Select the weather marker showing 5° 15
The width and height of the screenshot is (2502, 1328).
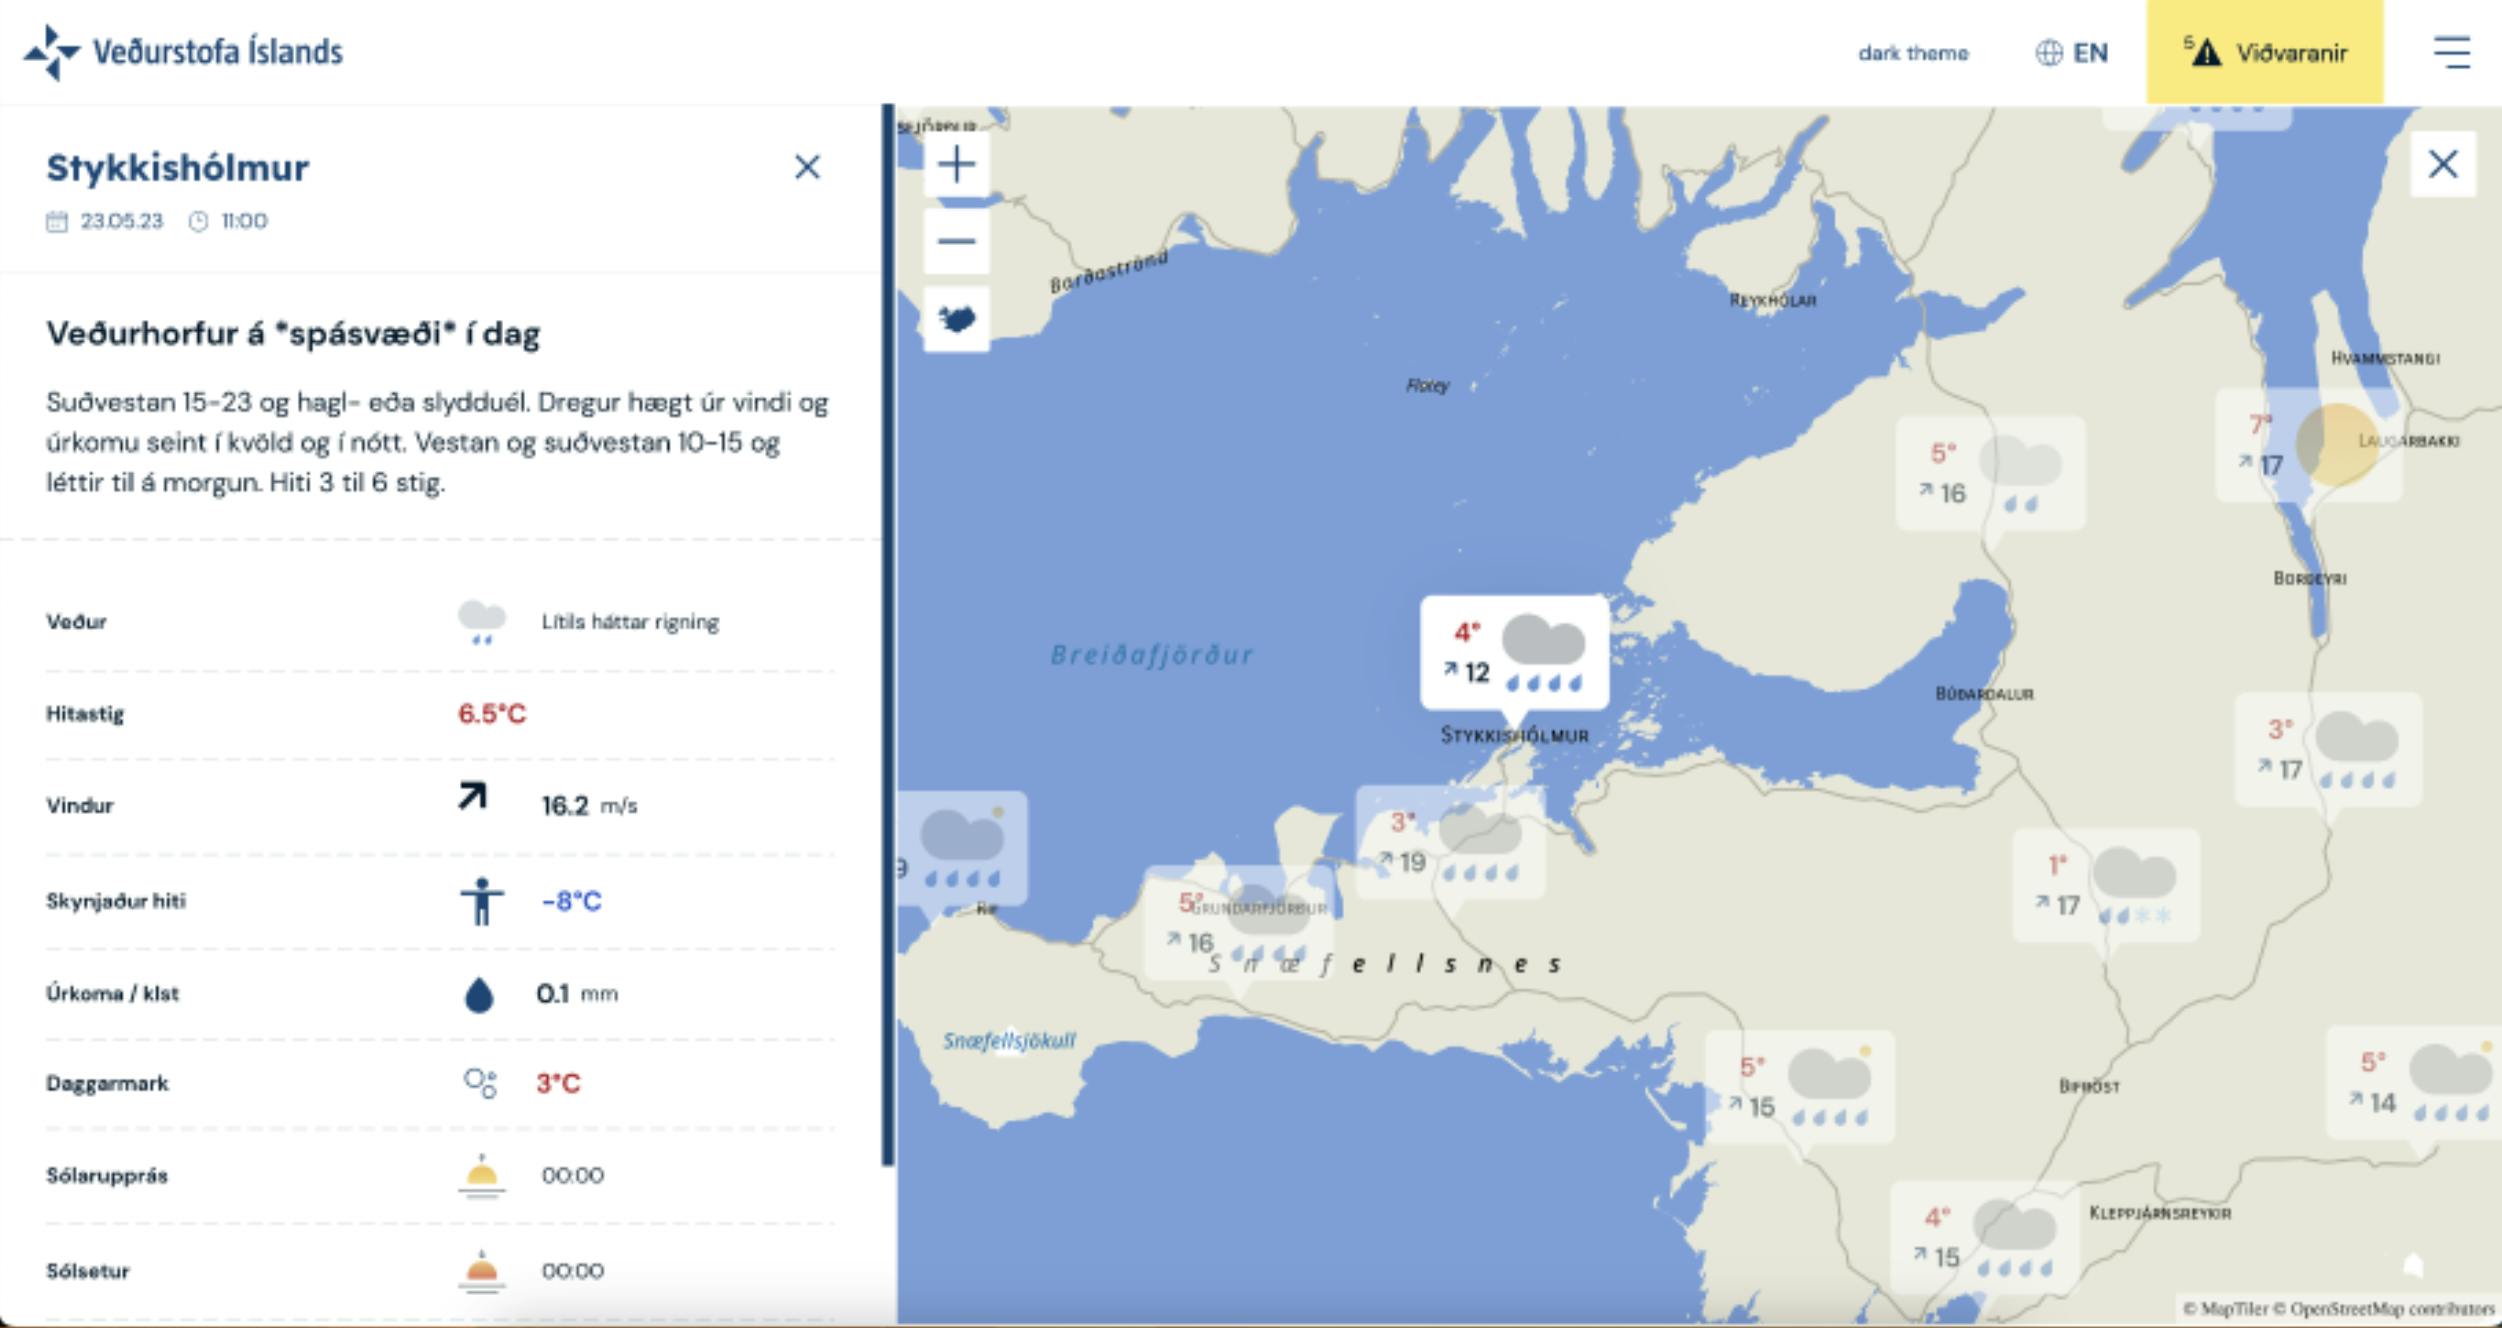[1799, 1086]
